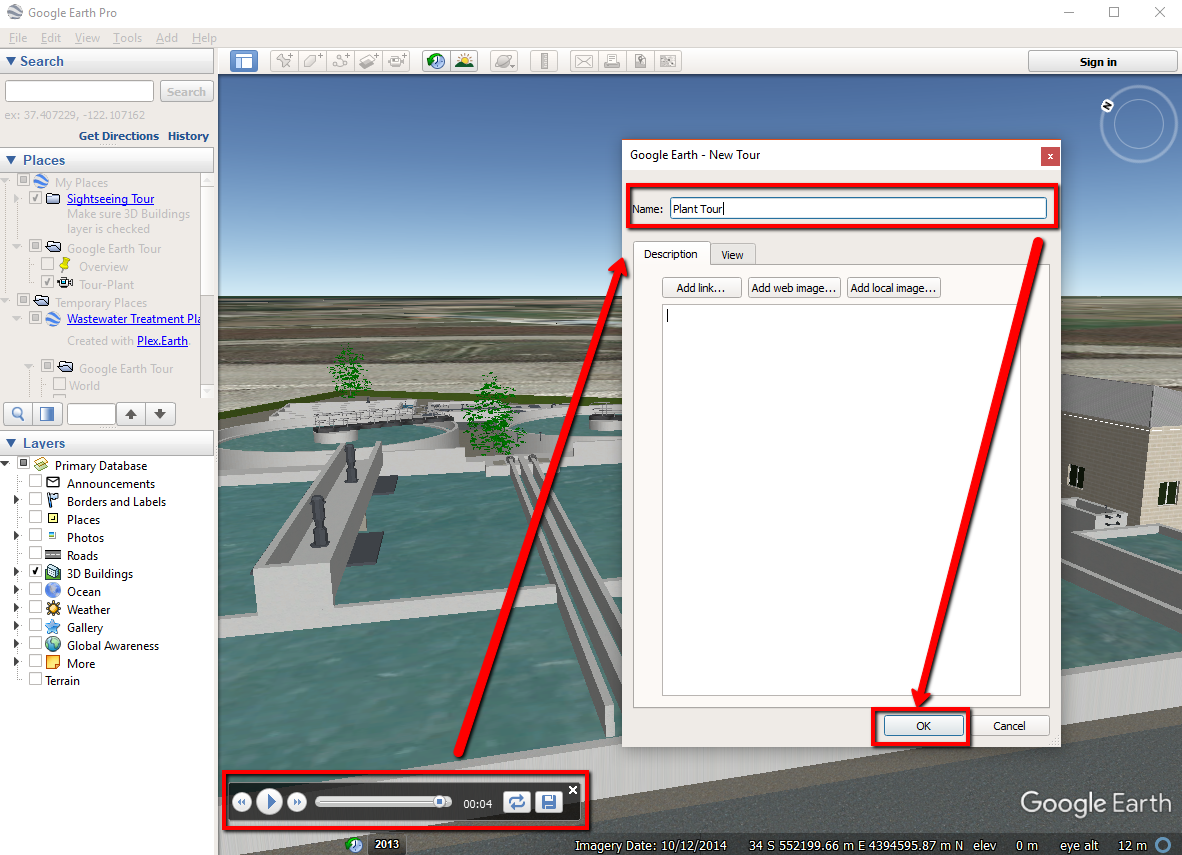Show historical imagery via clock icon
The width and height of the screenshot is (1182, 855).
[x=436, y=61]
